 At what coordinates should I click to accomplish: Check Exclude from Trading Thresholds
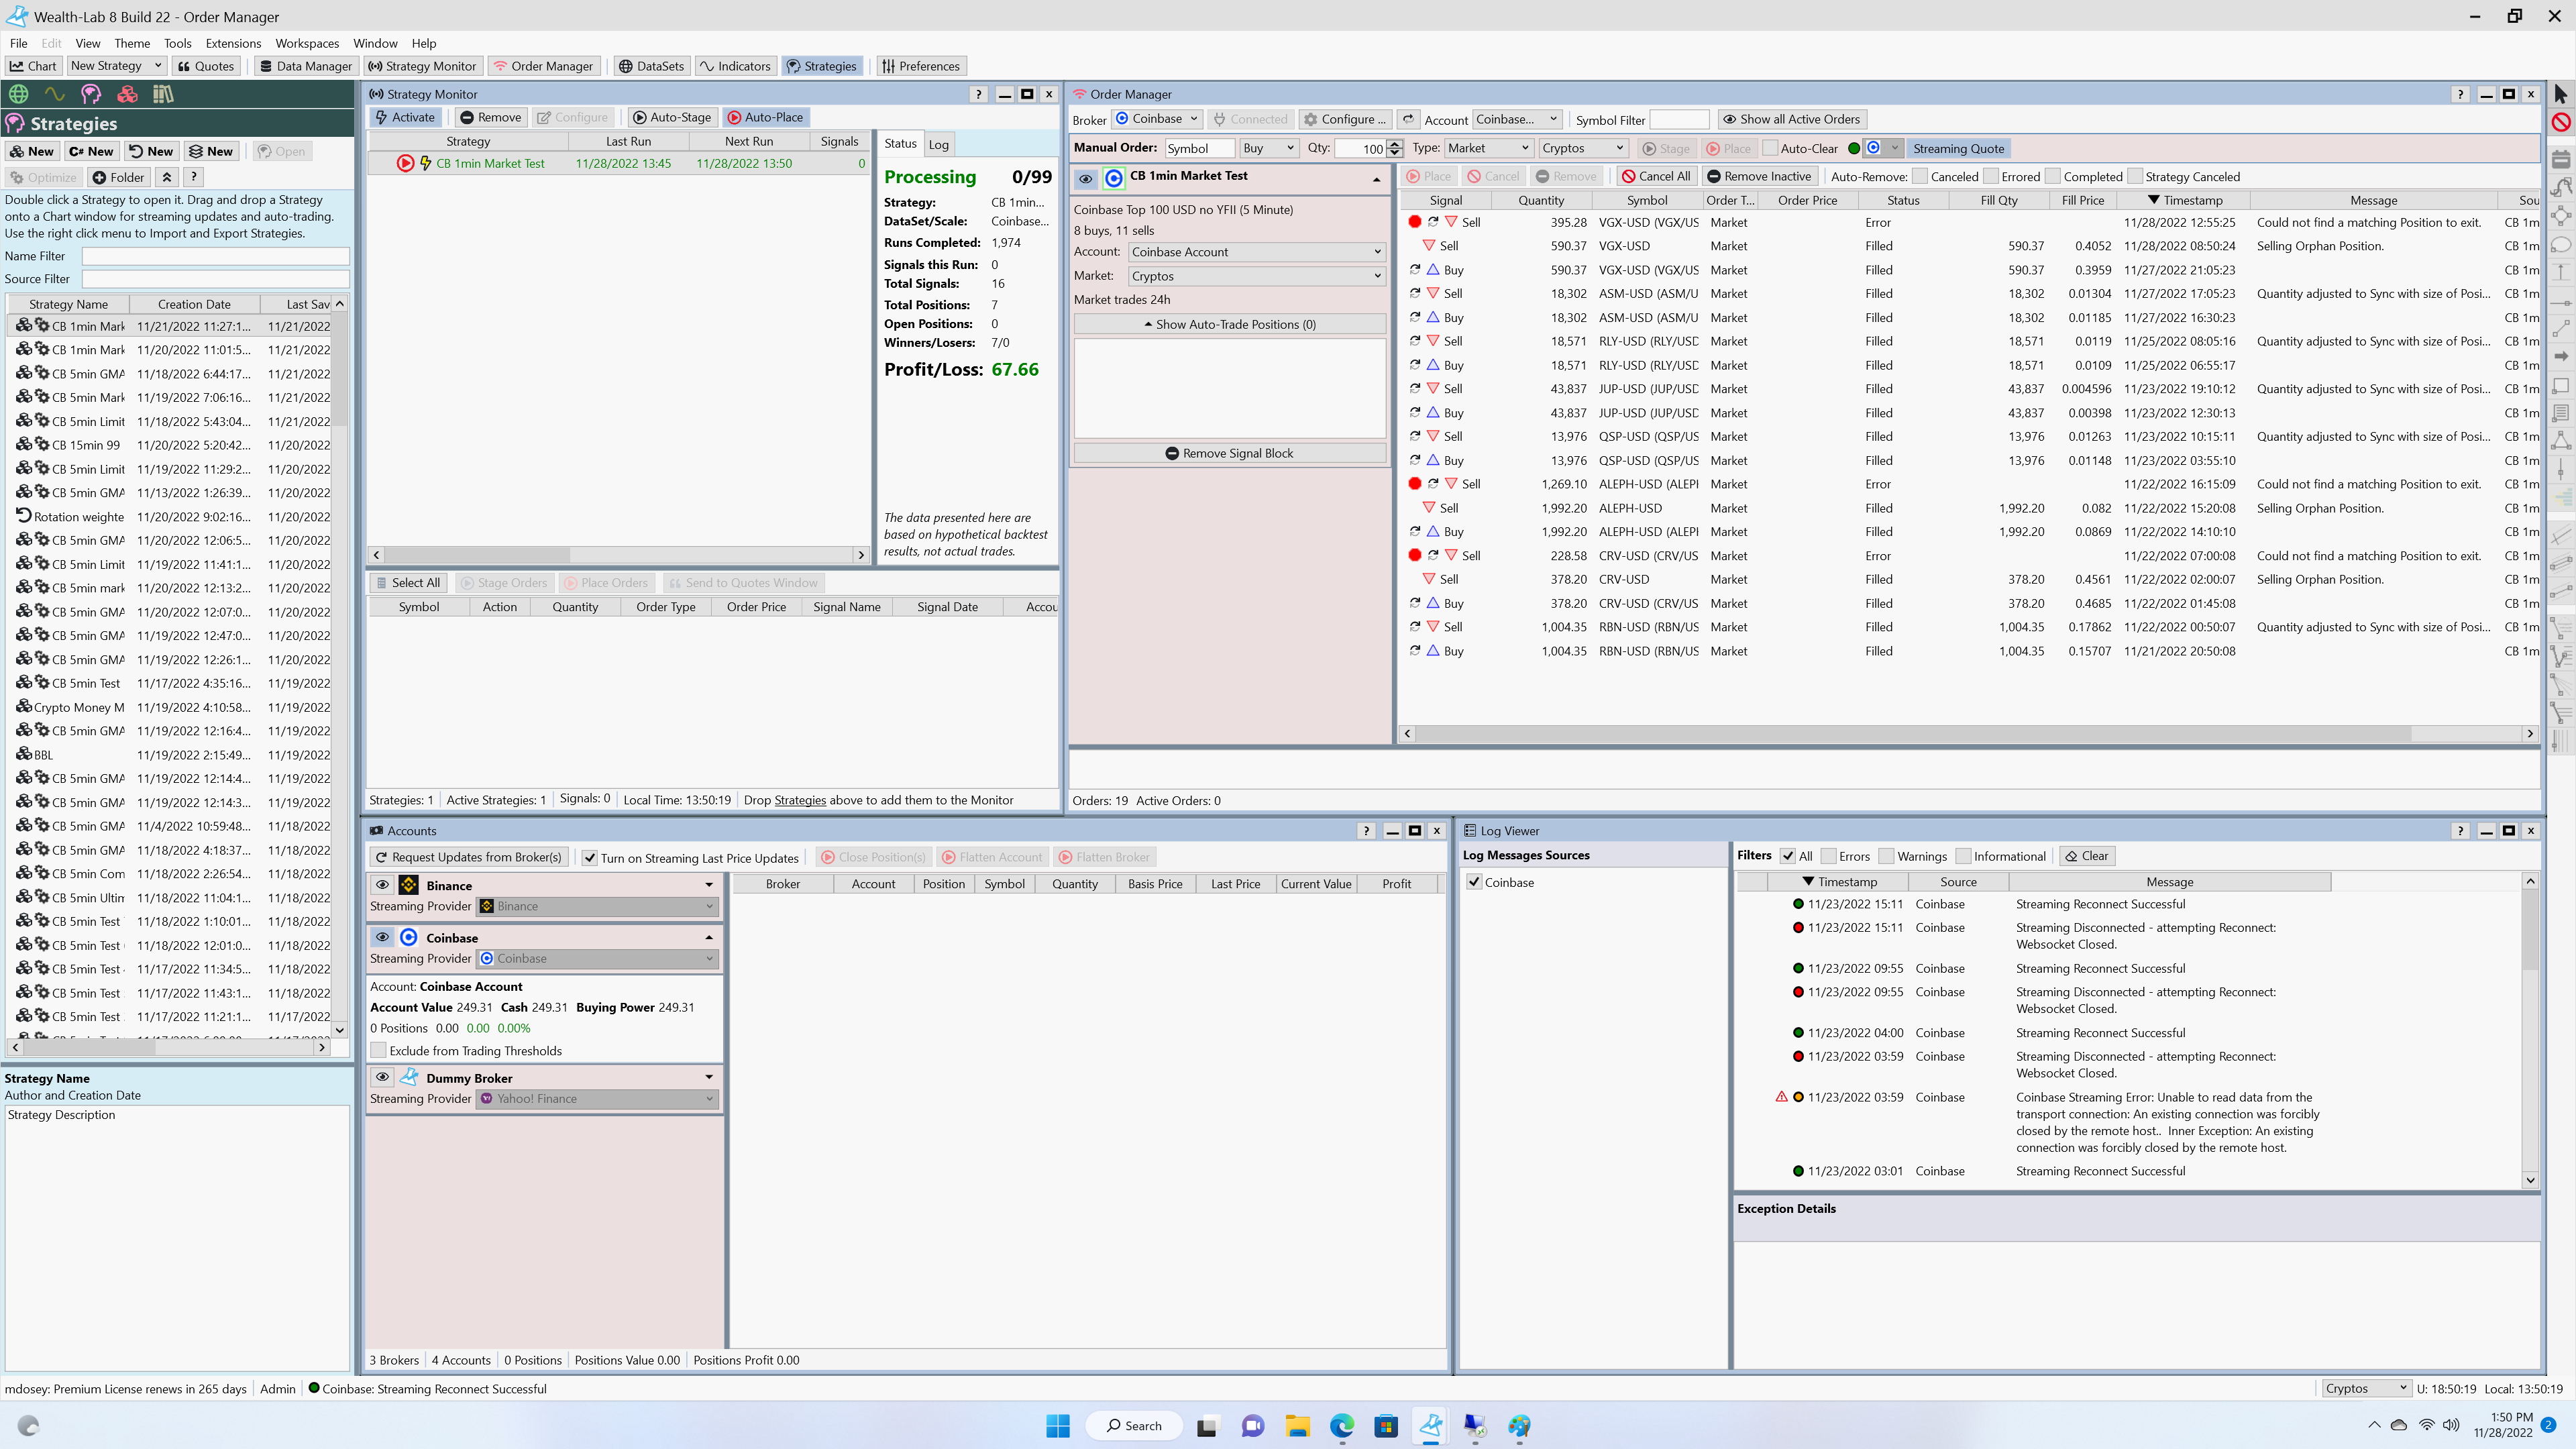click(378, 1051)
